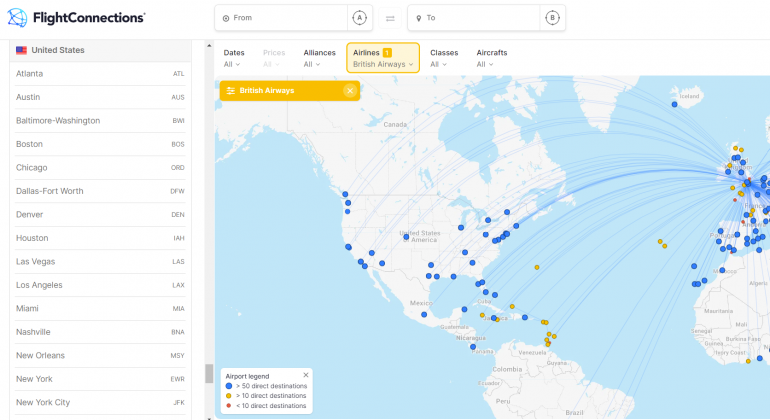Screen dimensions: 770x420
Task: Click the sidebar scrollbar thumb
Action: click(x=209, y=373)
